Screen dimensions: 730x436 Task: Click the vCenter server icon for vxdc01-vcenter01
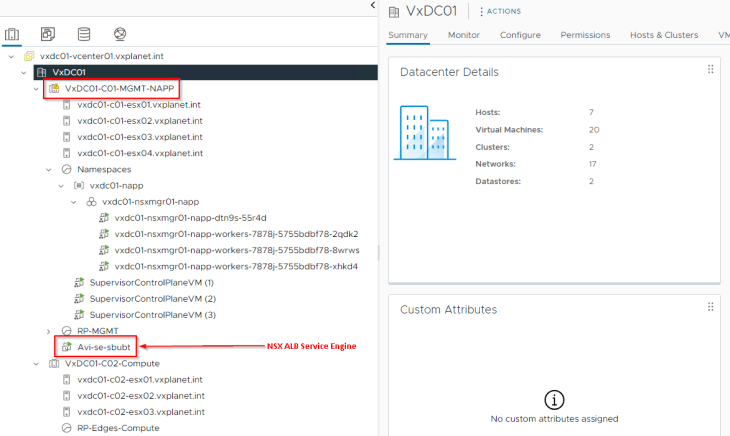(x=29, y=56)
